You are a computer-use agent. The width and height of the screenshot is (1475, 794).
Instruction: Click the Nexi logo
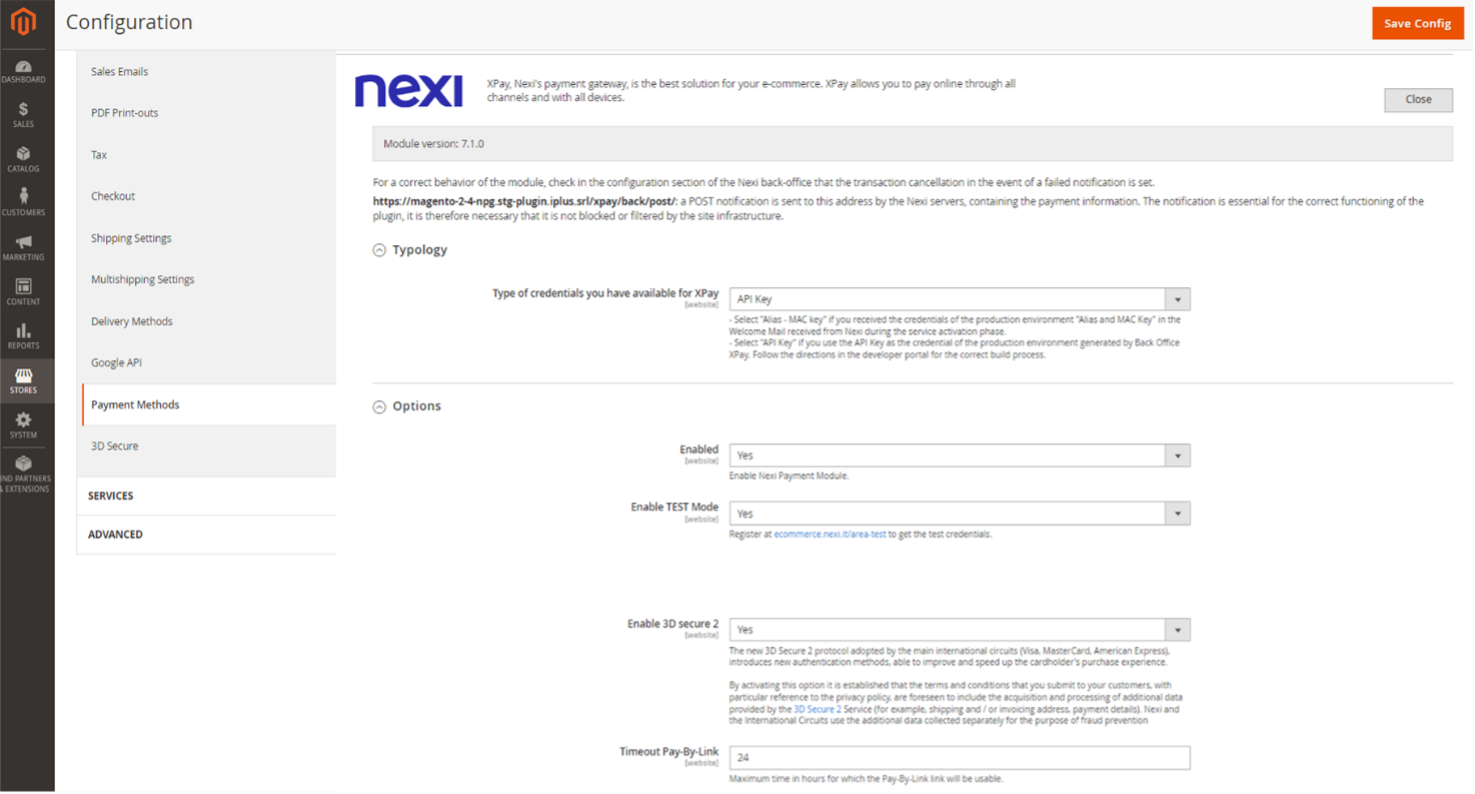pyautogui.click(x=409, y=90)
